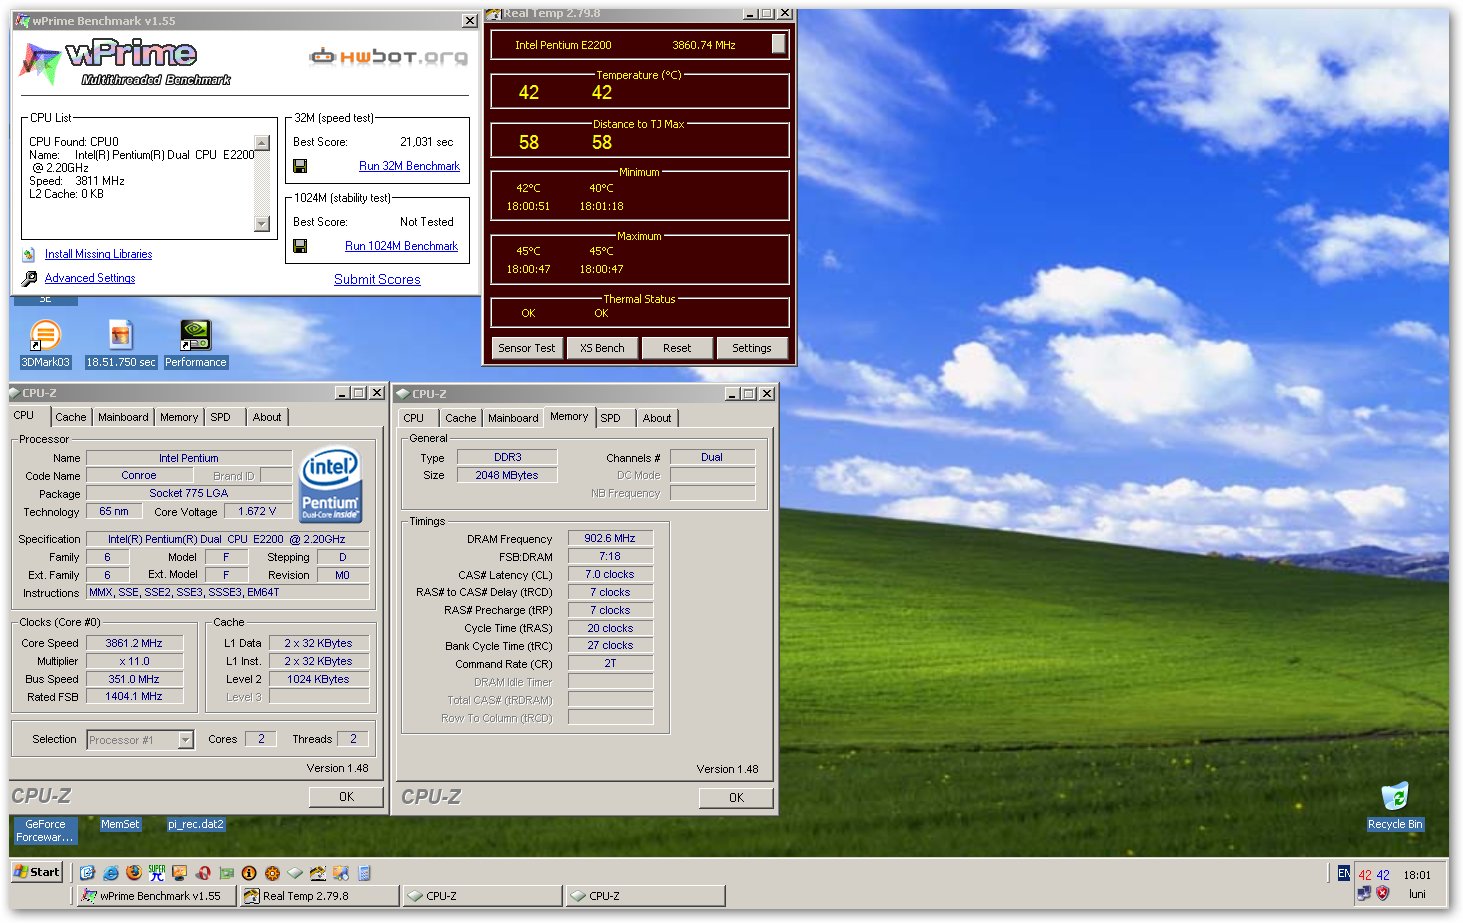Open the Processor #1 selection dropdown

[x=185, y=740]
